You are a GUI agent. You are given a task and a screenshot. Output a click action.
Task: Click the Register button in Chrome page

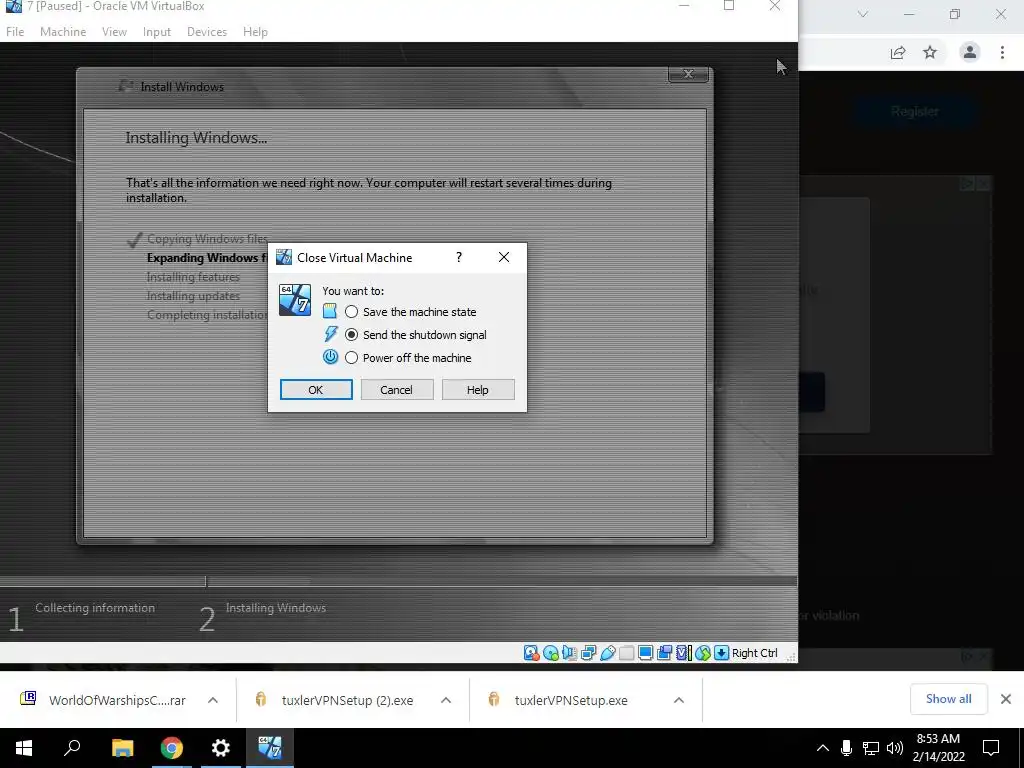click(x=915, y=111)
